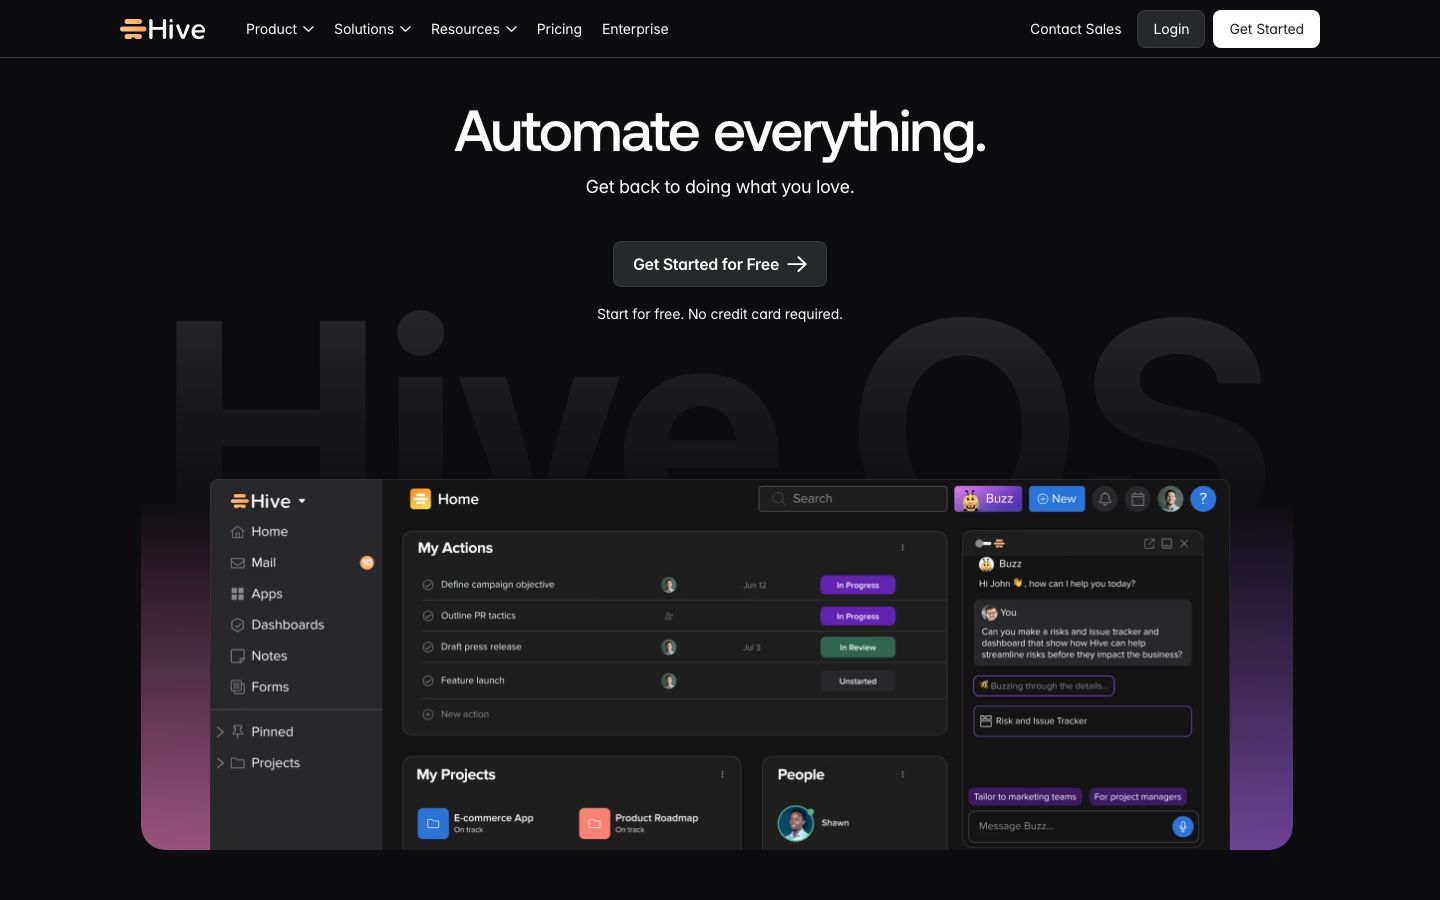
Task: Click the Jul 3 due date
Action: [752, 648]
